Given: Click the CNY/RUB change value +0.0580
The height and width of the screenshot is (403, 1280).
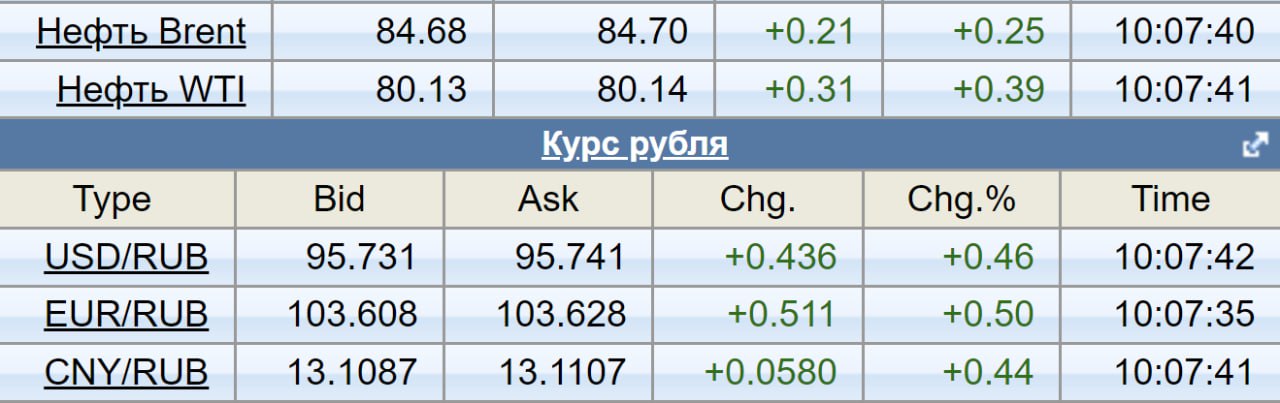Looking at the screenshot, I should (770, 373).
